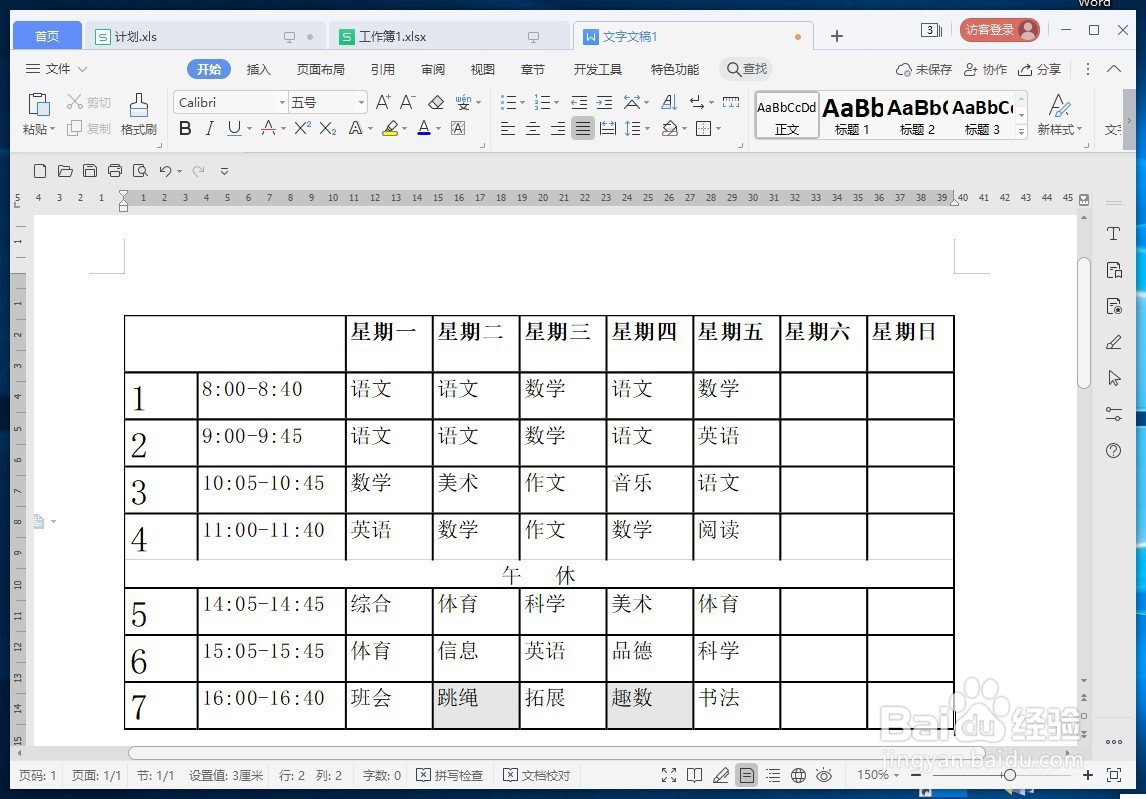Click the 文字工具 text tool in right sidebar

pyautogui.click(x=1113, y=232)
